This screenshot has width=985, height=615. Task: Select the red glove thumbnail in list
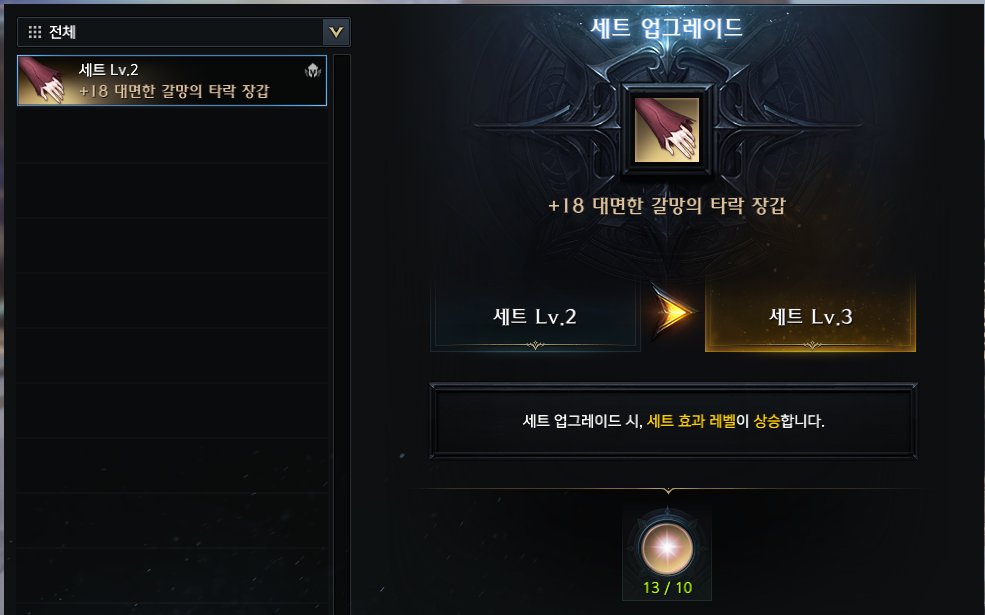point(43,80)
